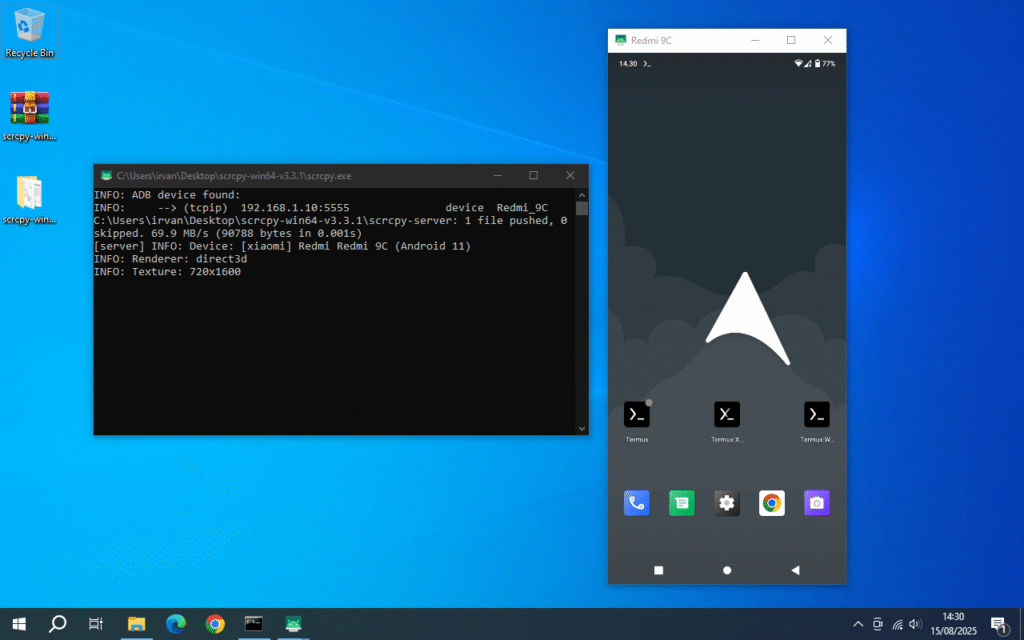Image resolution: width=1024 pixels, height=640 pixels.
Task: Tap the Android recents square button
Action: coord(658,570)
